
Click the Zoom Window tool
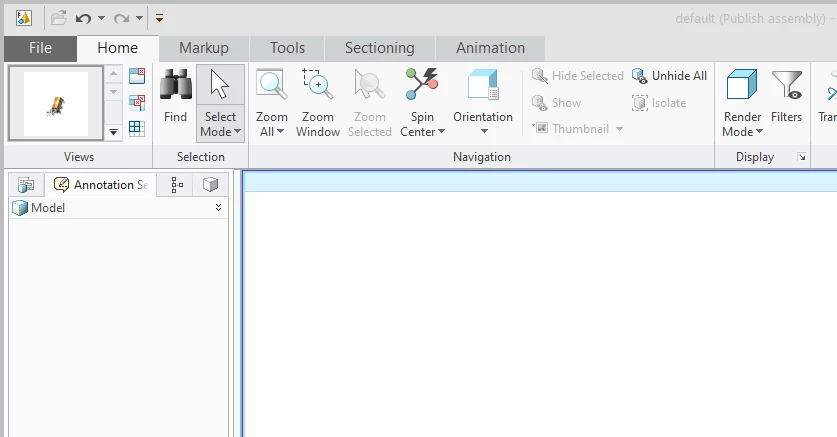318,102
